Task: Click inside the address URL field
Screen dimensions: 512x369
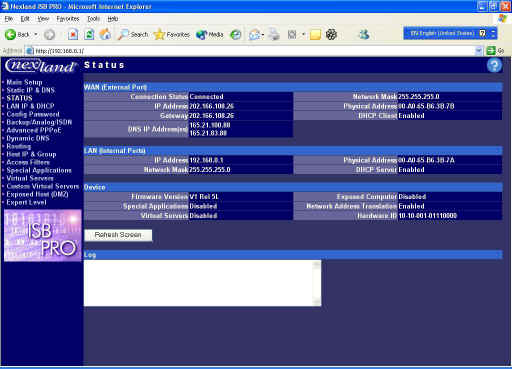Action: pyautogui.click(x=253, y=51)
